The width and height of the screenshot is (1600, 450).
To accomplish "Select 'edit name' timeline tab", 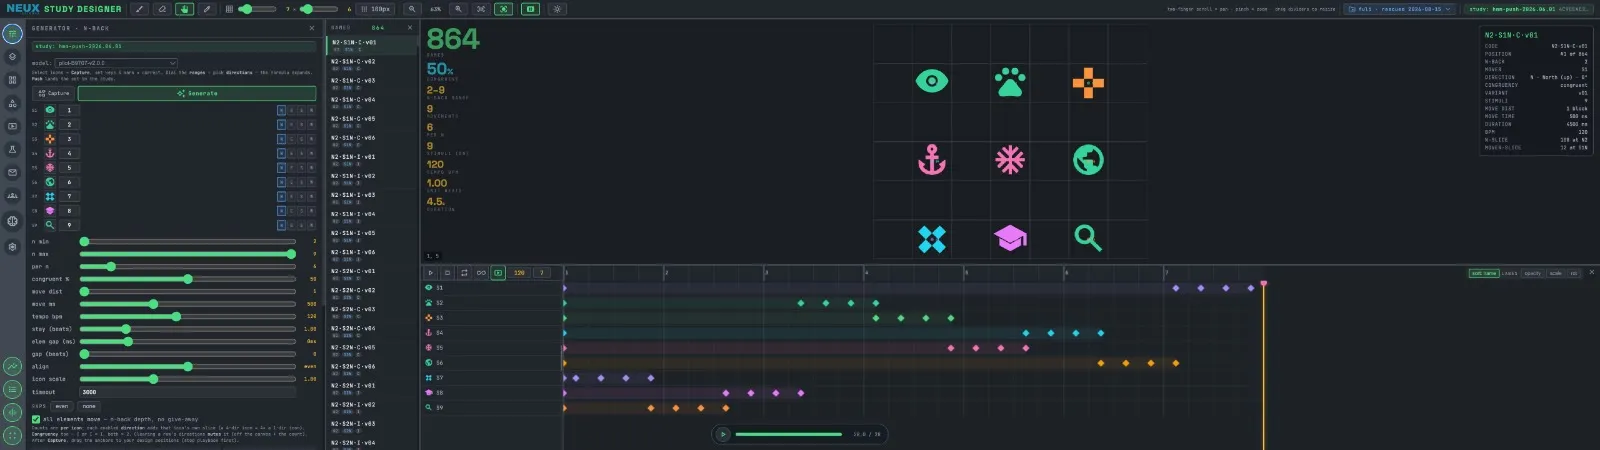I will point(1484,273).
